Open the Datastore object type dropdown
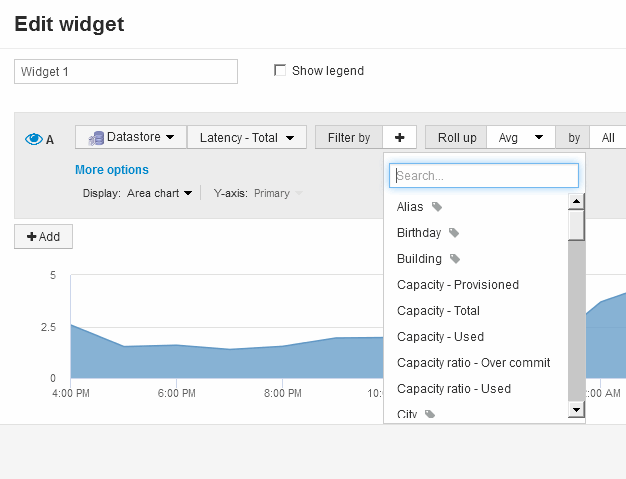Image resolution: width=626 pixels, height=479 pixels. (131, 138)
